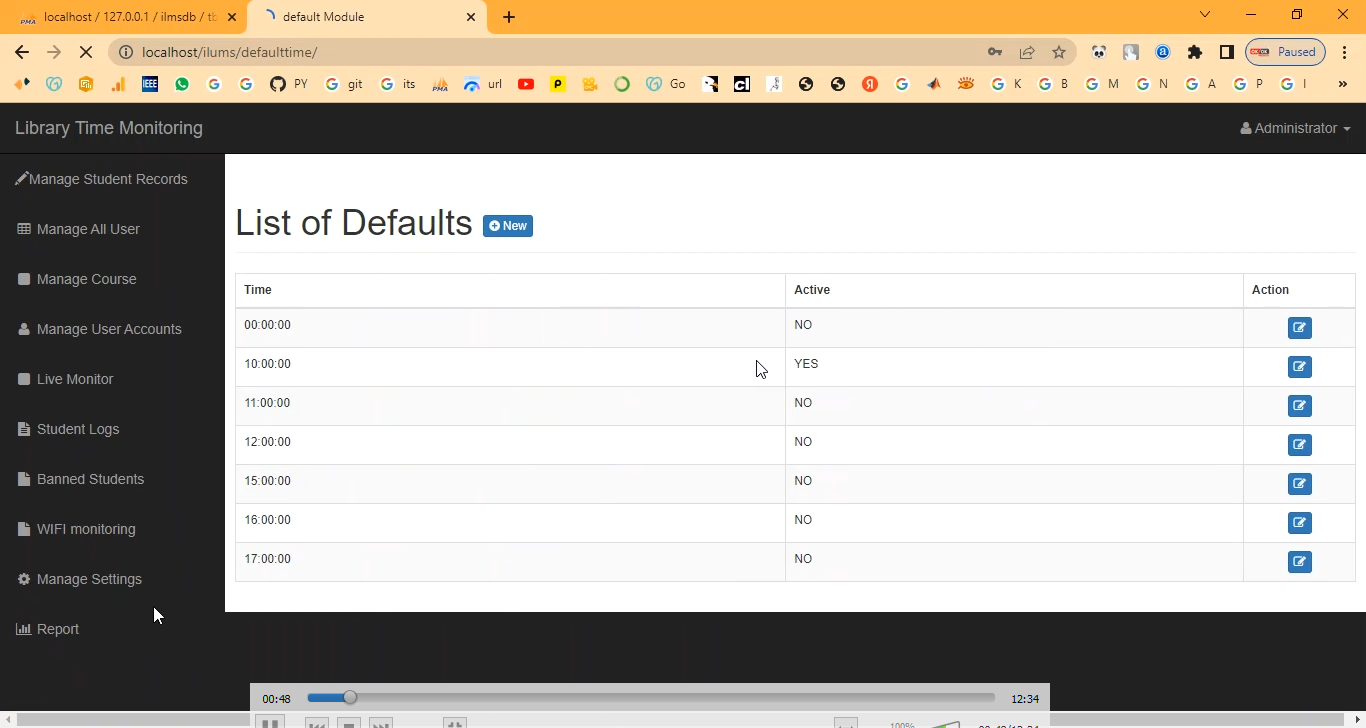This screenshot has width=1366, height=728.
Task: Expand the Administrator user dropdown
Action: (1295, 128)
